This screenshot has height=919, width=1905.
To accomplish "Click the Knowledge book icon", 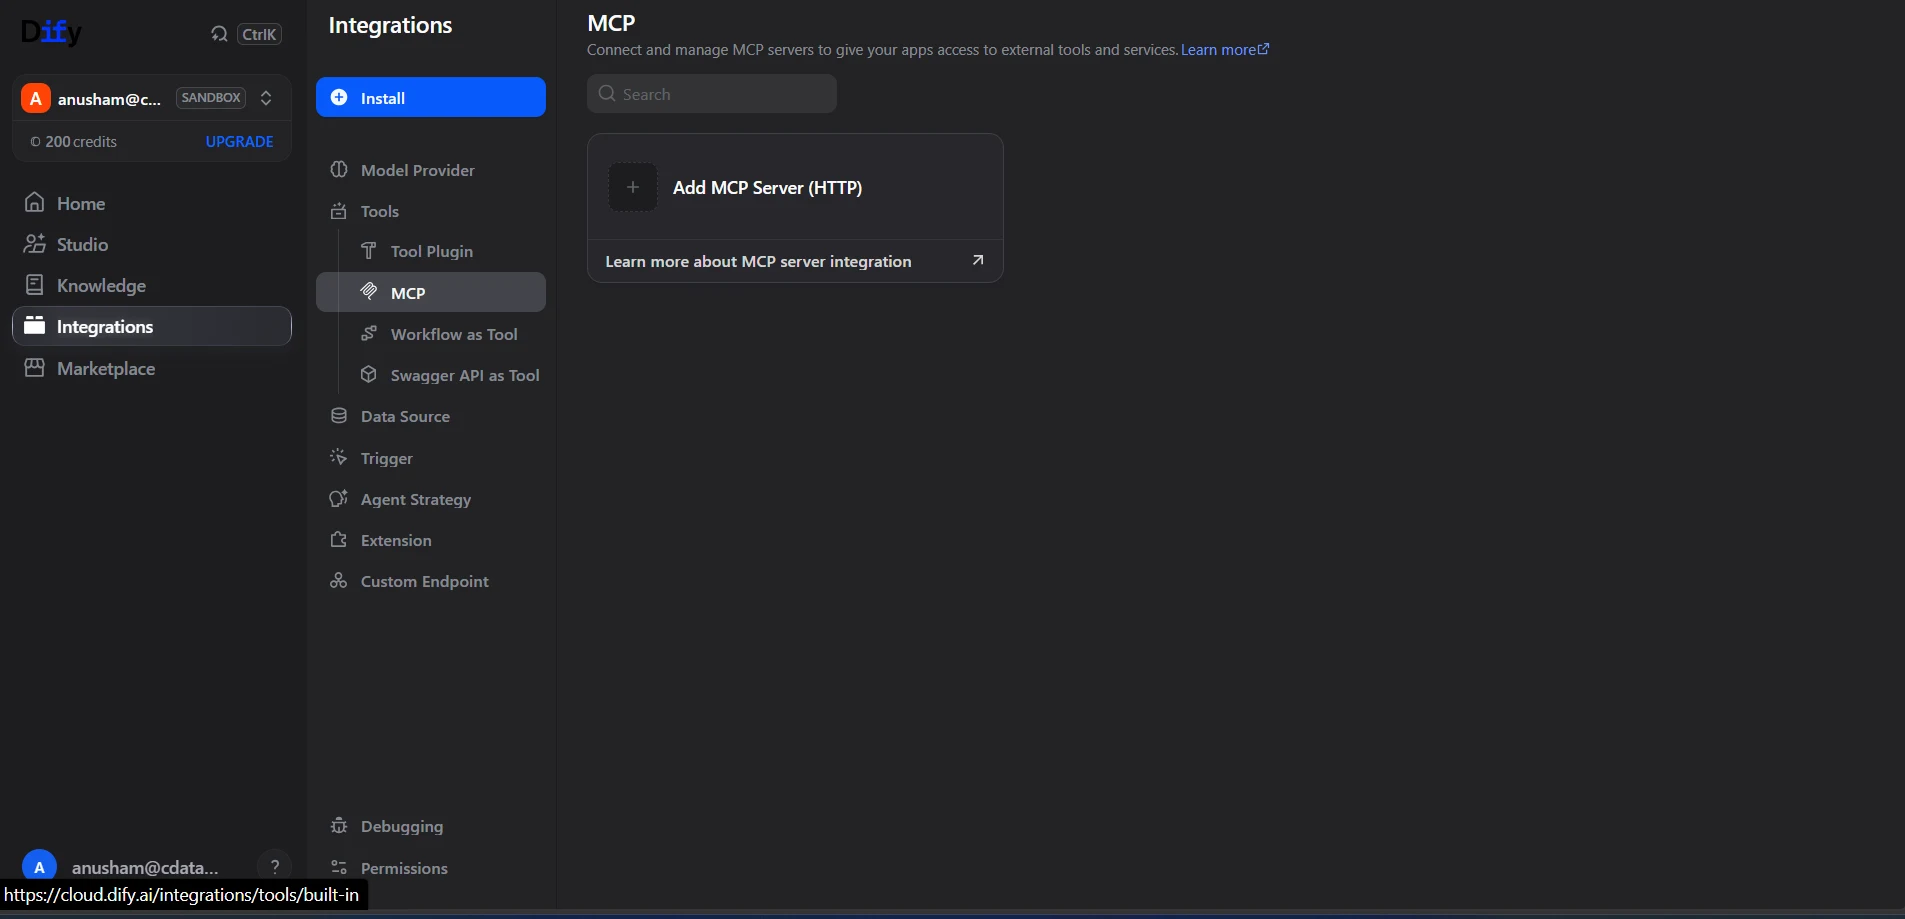I will point(35,285).
